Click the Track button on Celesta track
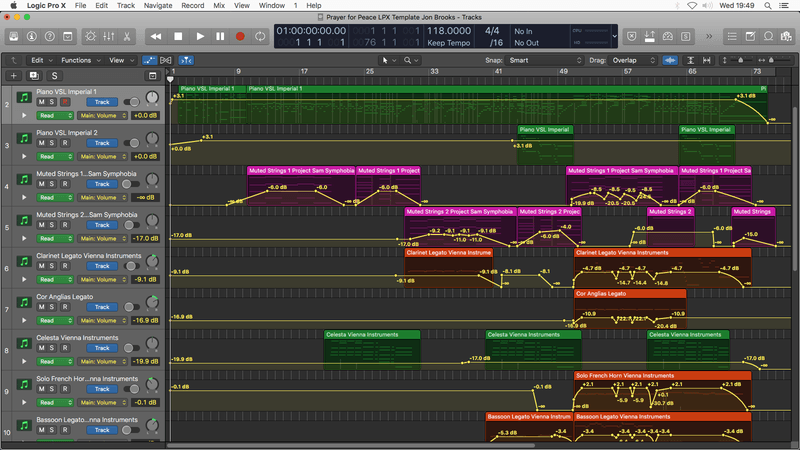The image size is (800, 450). coord(102,348)
